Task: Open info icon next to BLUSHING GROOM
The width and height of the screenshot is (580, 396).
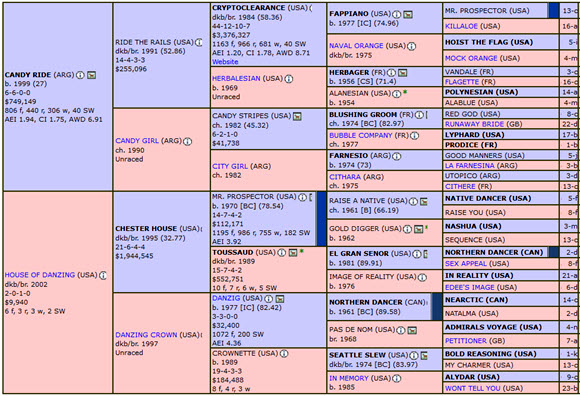Action: (x=419, y=115)
